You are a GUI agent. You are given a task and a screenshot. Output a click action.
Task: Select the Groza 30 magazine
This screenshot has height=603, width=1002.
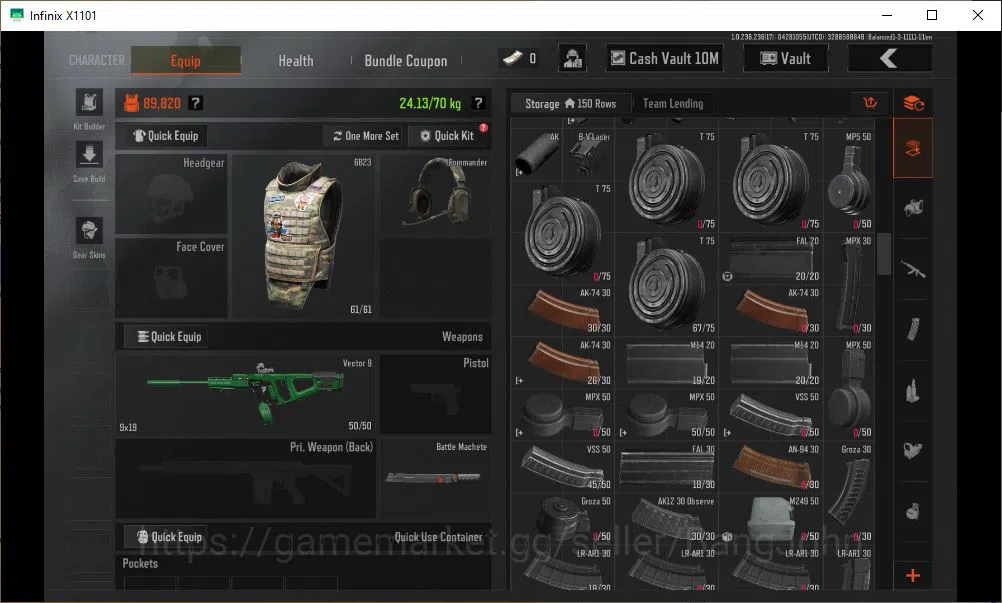(x=849, y=492)
